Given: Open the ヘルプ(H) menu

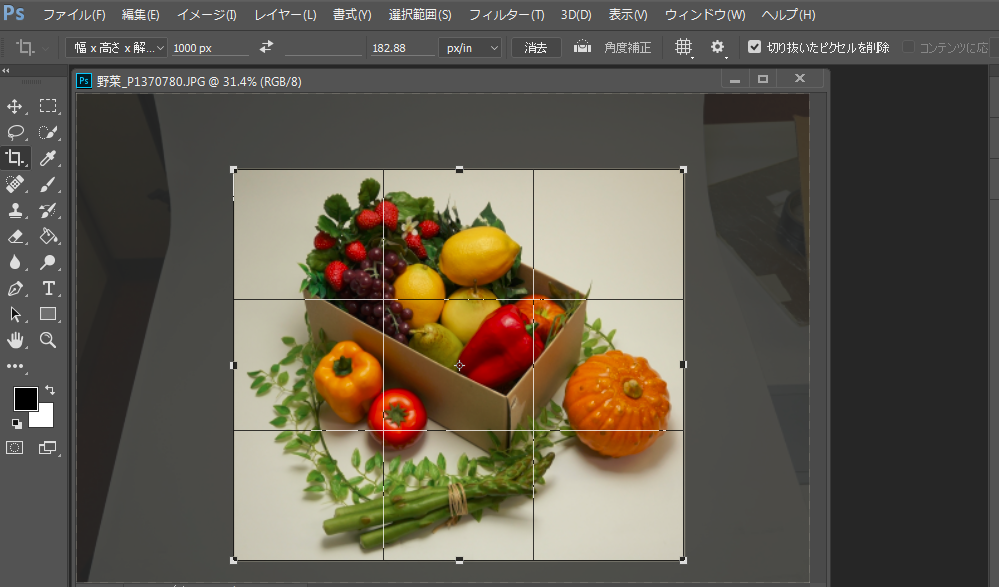Looking at the screenshot, I should (x=788, y=14).
